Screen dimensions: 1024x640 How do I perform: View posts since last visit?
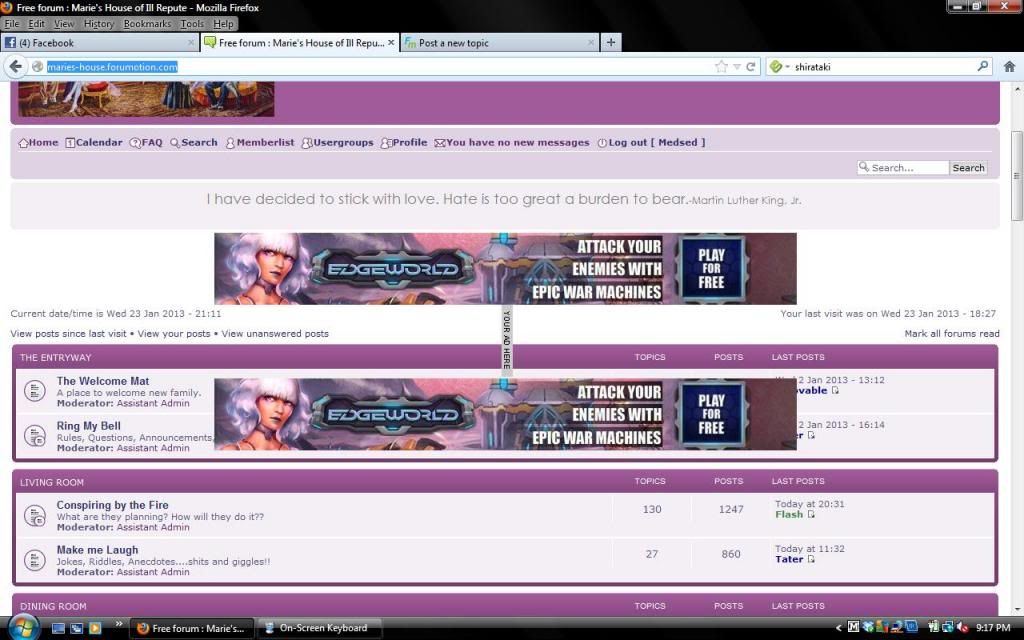pyautogui.click(x=69, y=334)
